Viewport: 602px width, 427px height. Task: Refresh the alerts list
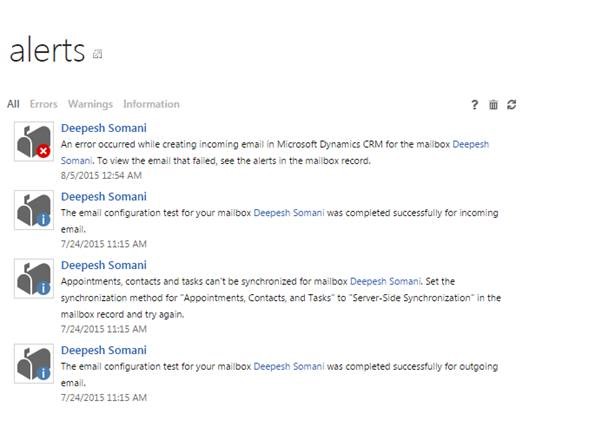pos(512,104)
